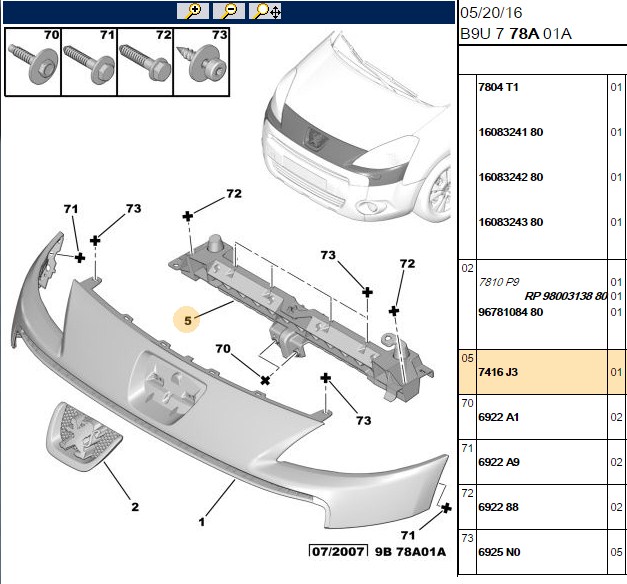
Task: Click italic part number 7810 P9
Action: point(499,282)
